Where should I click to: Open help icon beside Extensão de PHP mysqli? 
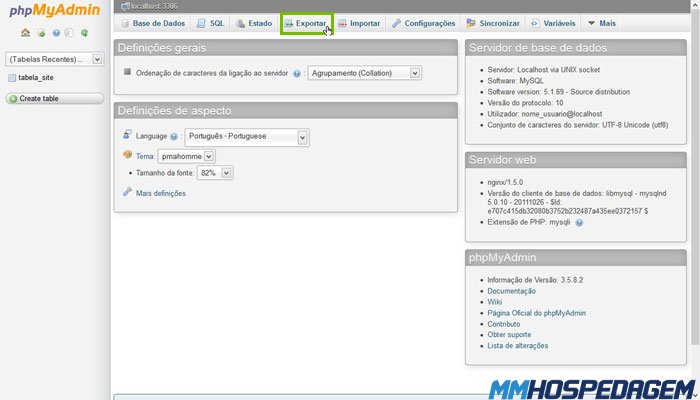579,223
